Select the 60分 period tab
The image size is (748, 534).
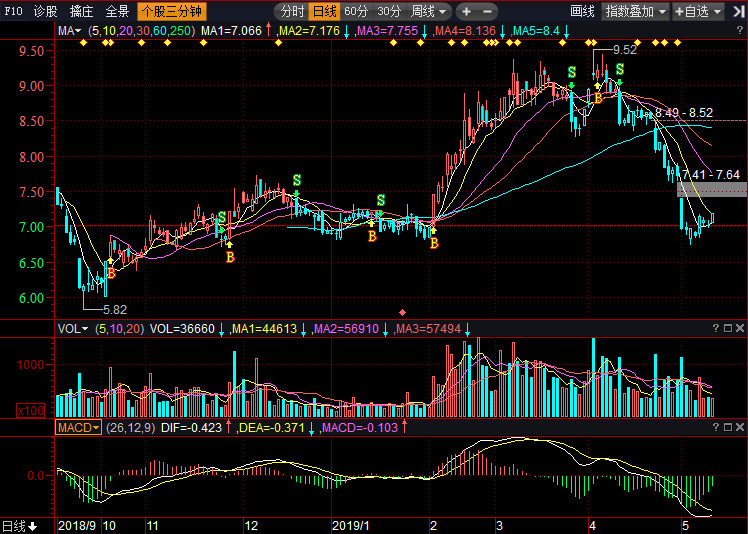pyautogui.click(x=355, y=12)
